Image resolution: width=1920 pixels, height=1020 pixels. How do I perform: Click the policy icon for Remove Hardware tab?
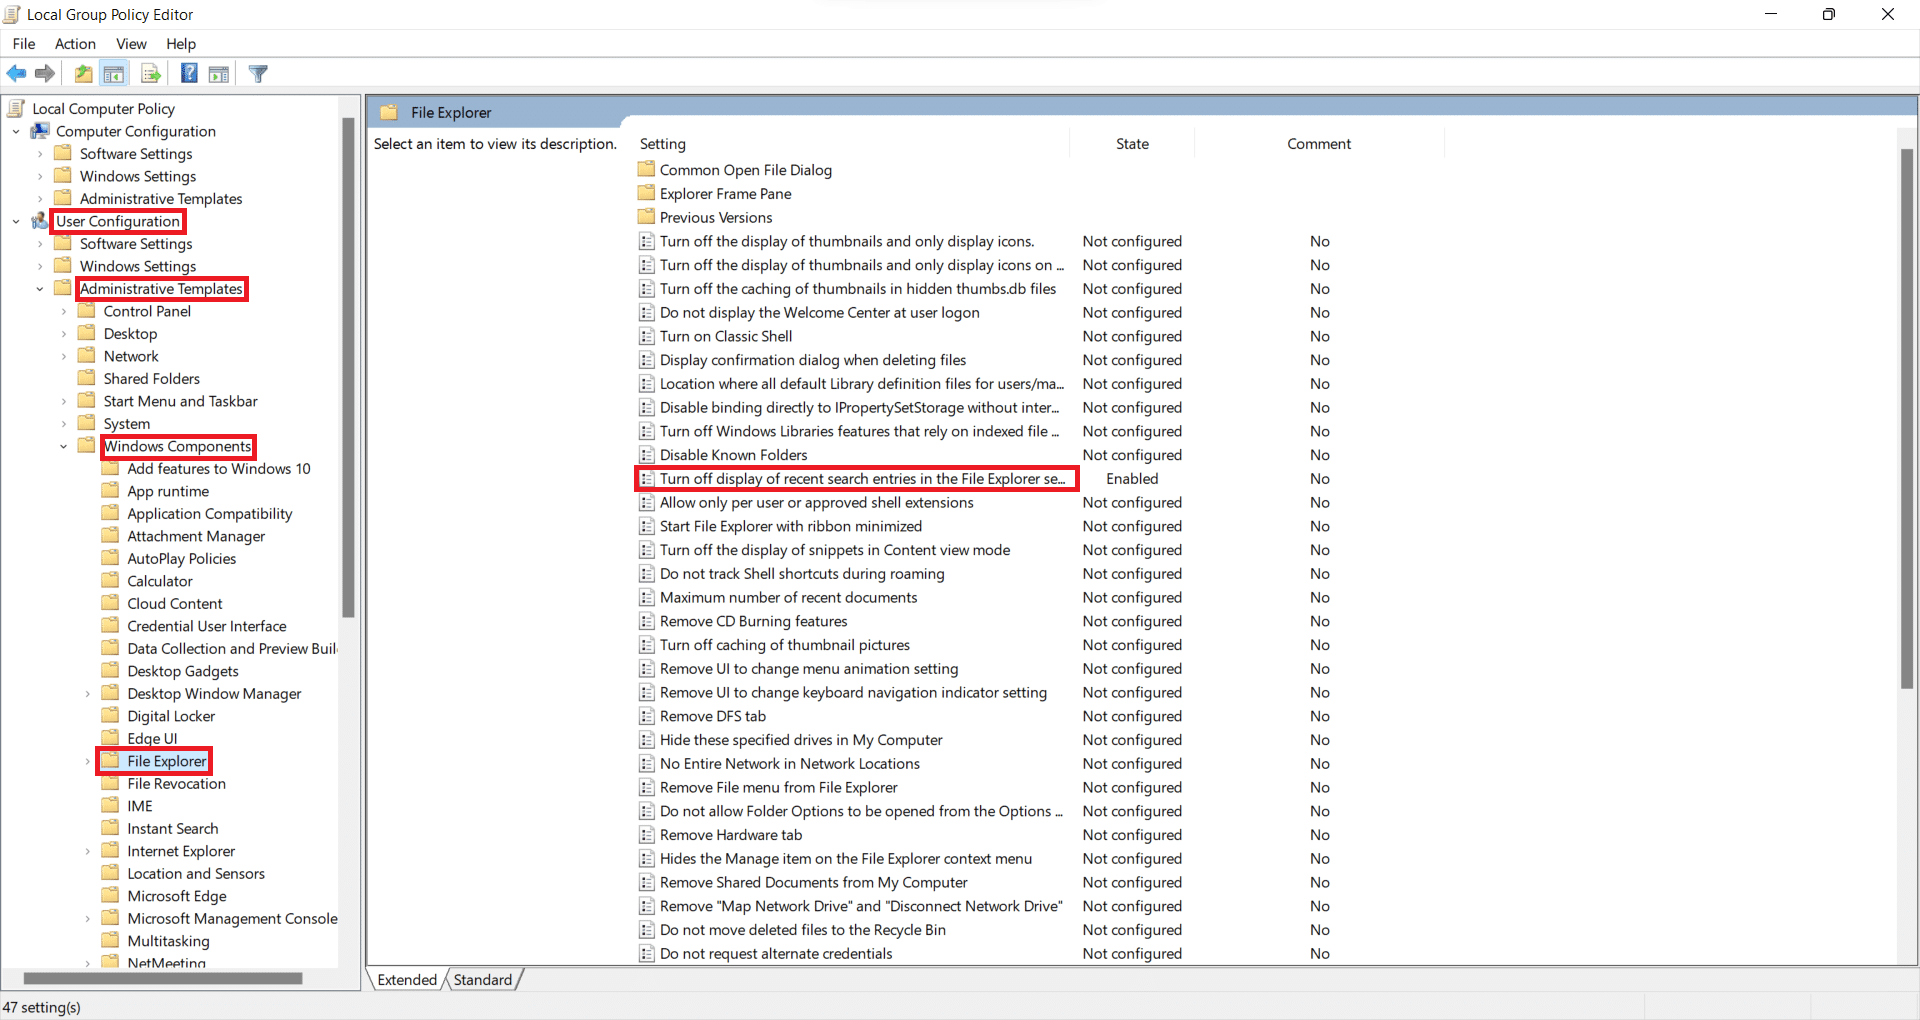point(647,835)
